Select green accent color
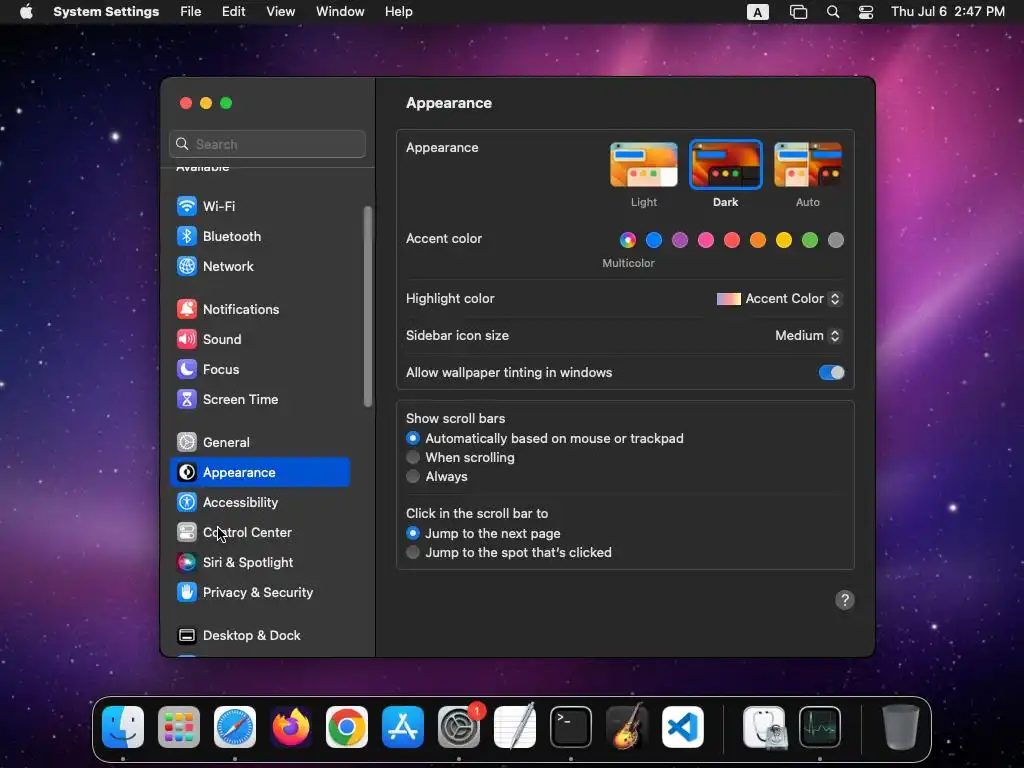The height and width of the screenshot is (768, 1024). click(x=810, y=240)
